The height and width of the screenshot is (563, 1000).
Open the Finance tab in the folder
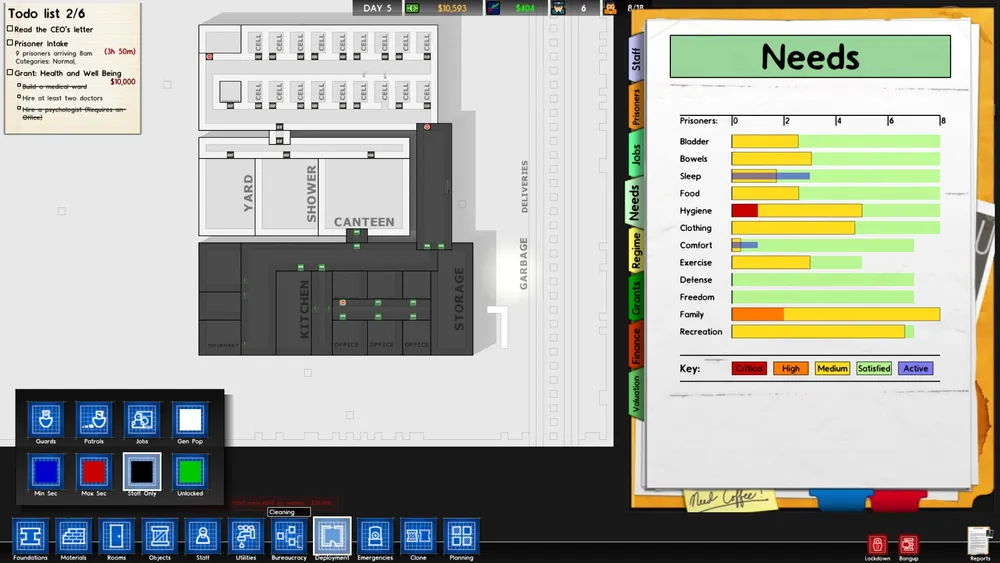tap(635, 345)
